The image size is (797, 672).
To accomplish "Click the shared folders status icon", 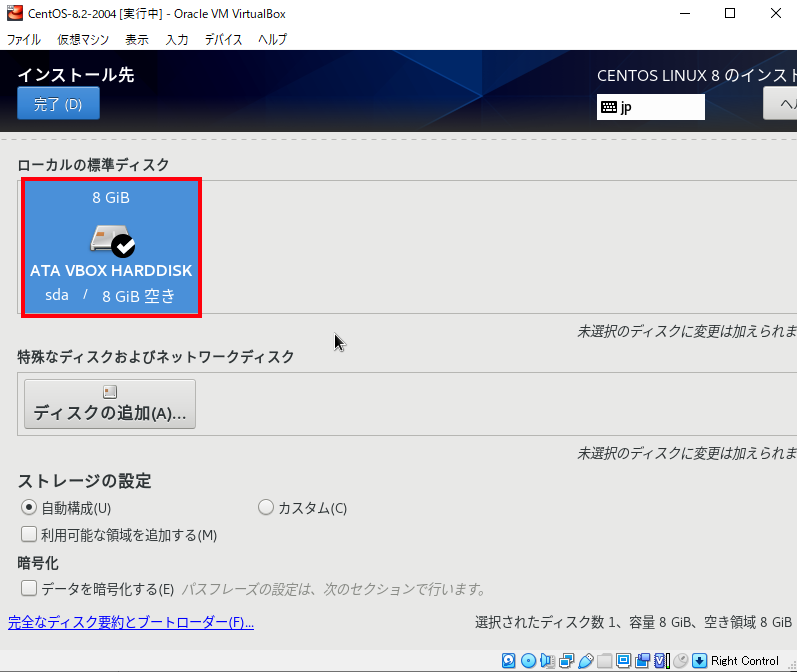I will point(604,660).
